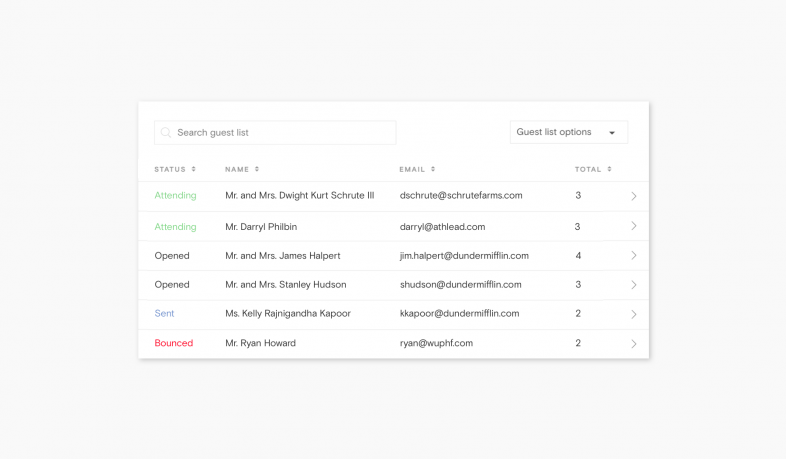Select email dschrute@schrutefarms.com
The height and width of the screenshot is (459, 786).
461,195
